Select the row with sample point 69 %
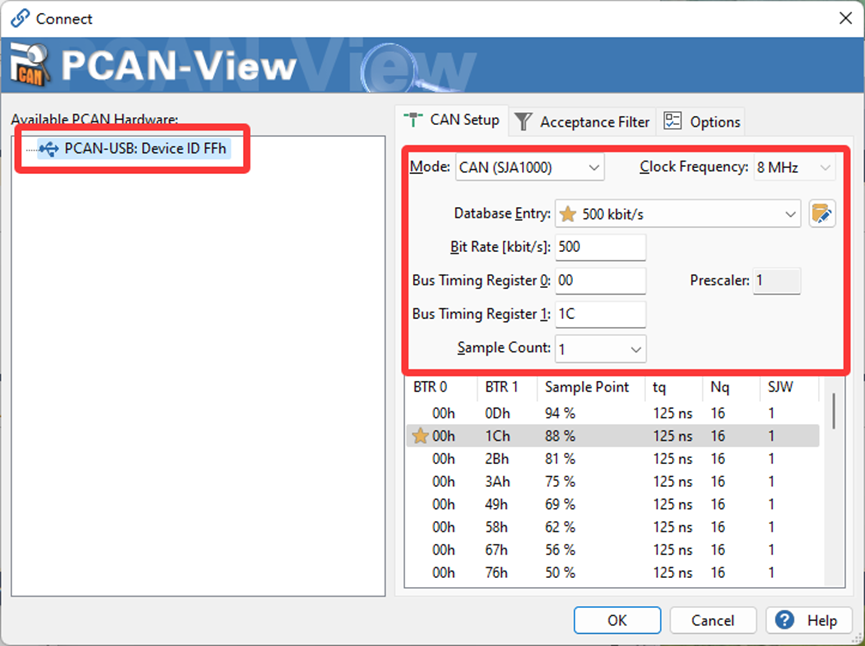The height and width of the screenshot is (646, 865). (613, 504)
